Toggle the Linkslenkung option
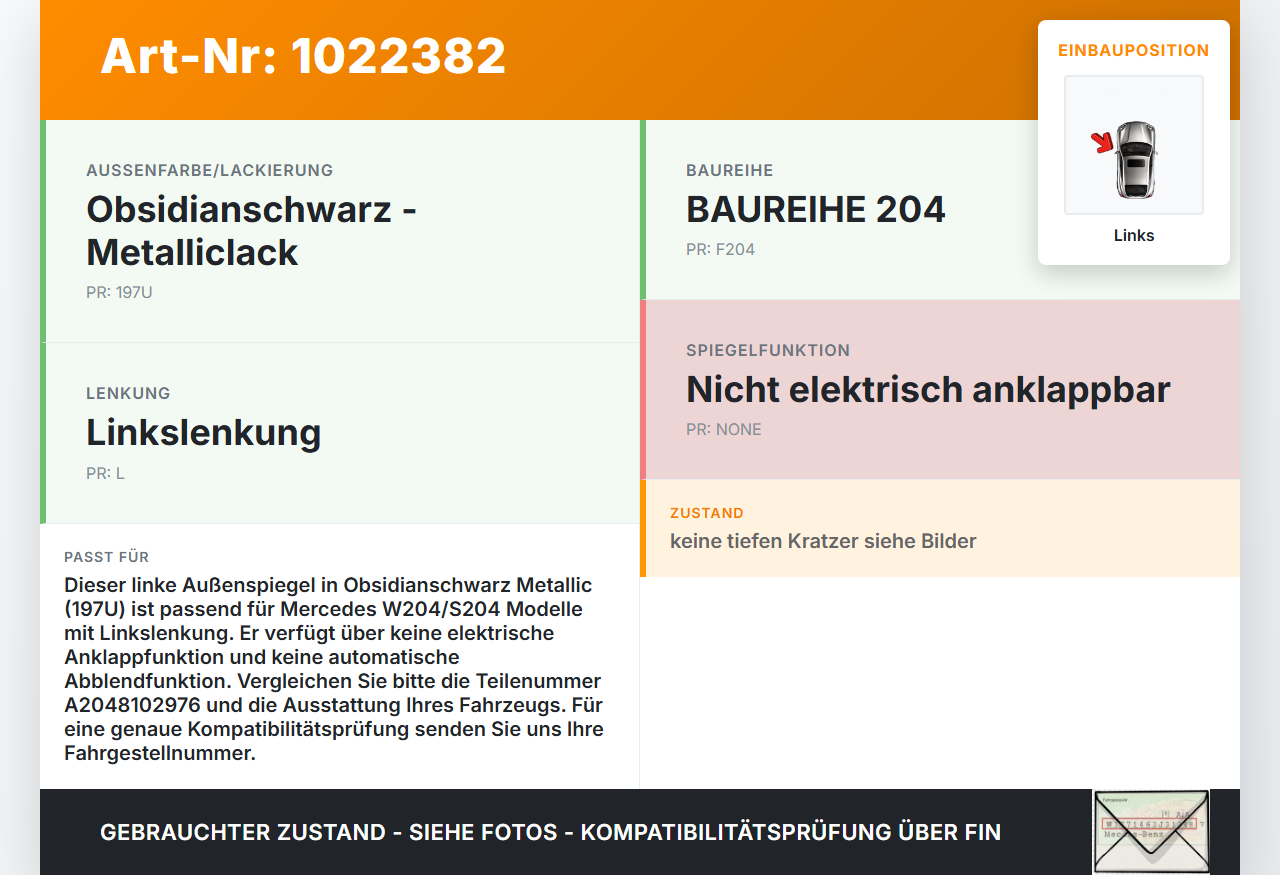 pos(204,432)
